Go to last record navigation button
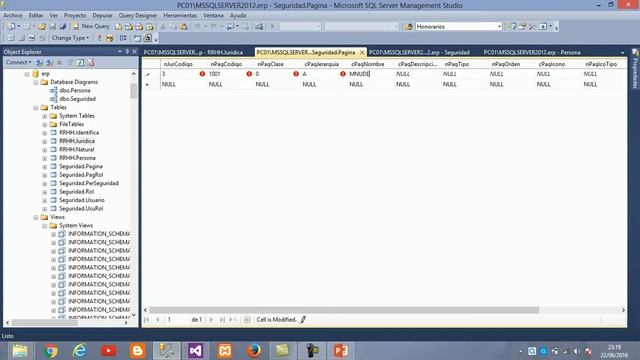Image resolution: width=640 pixels, height=360 pixels. 222,320
